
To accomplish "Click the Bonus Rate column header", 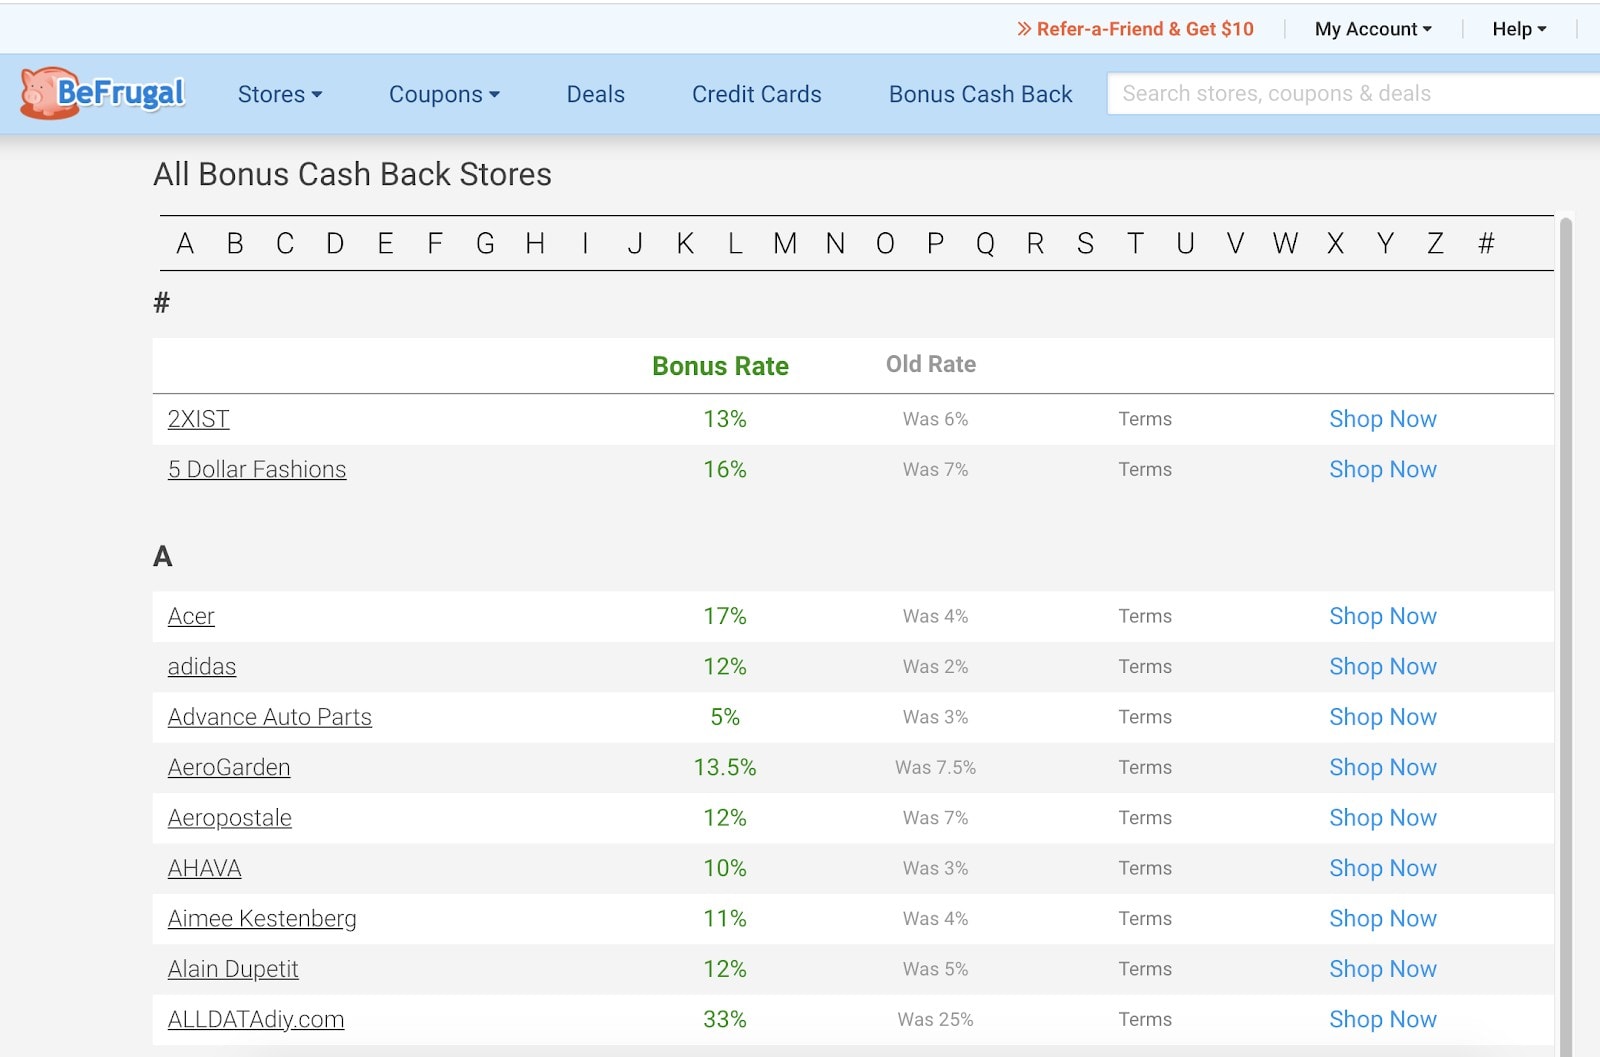I will [720, 366].
